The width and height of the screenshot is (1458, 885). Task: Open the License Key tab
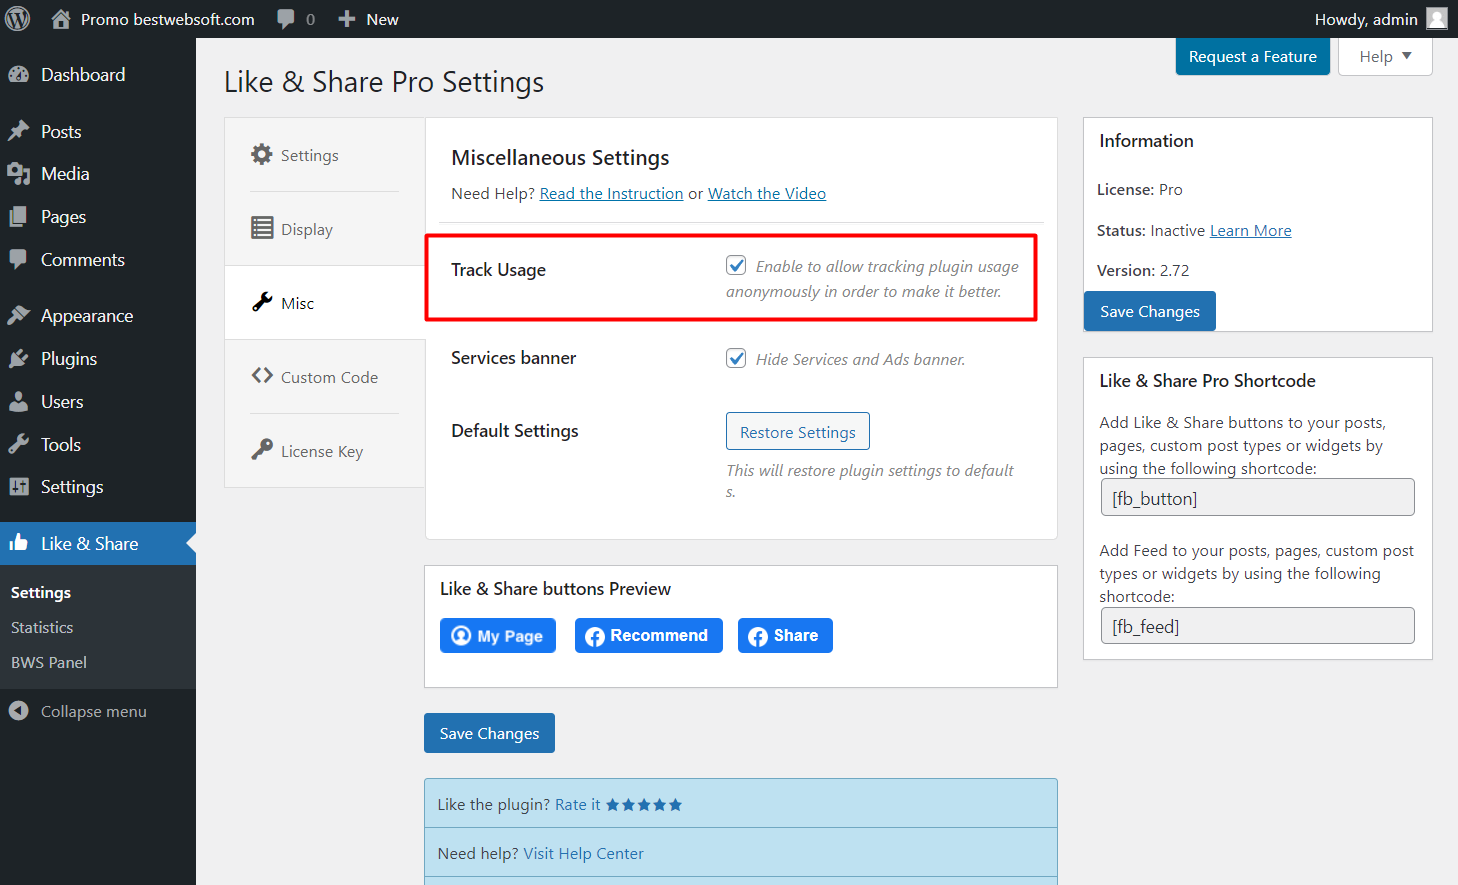point(325,451)
